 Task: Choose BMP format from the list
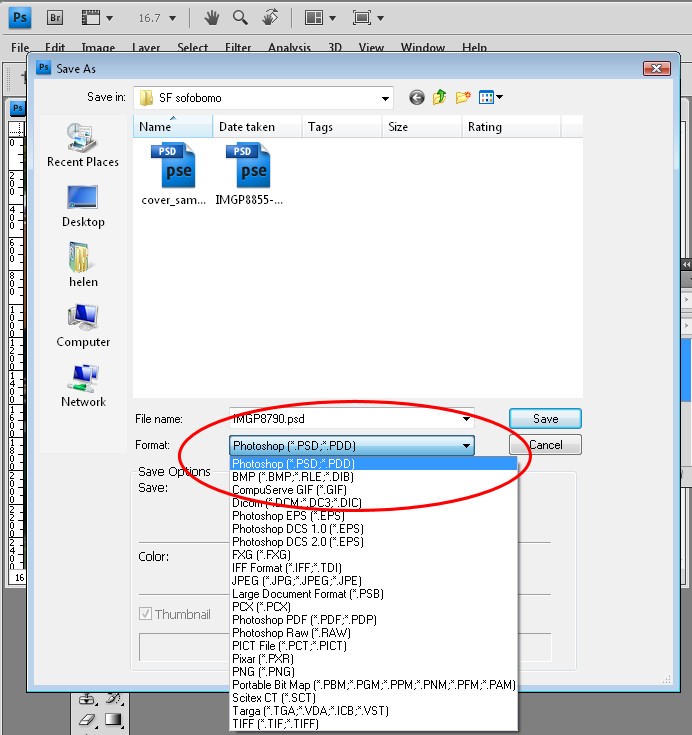click(x=374, y=477)
